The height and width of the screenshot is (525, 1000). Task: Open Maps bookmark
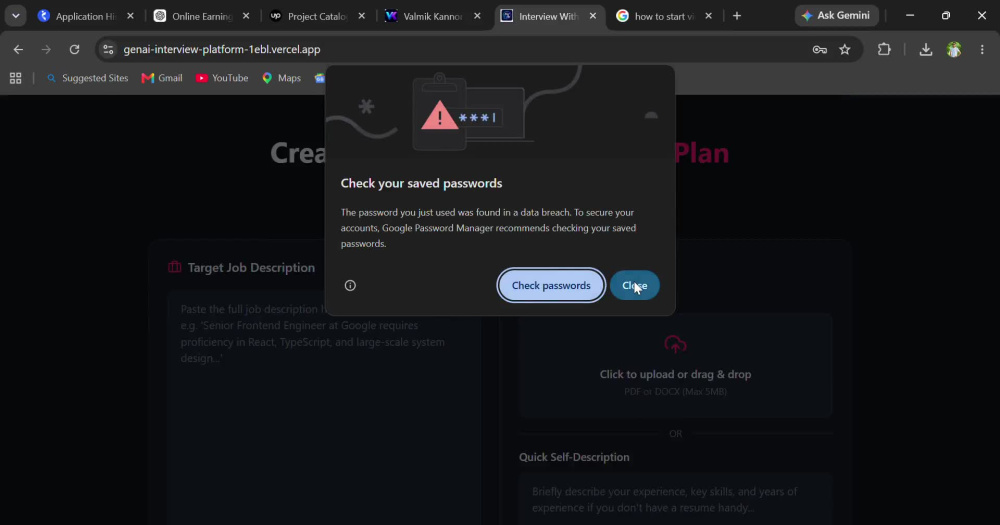(281, 78)
